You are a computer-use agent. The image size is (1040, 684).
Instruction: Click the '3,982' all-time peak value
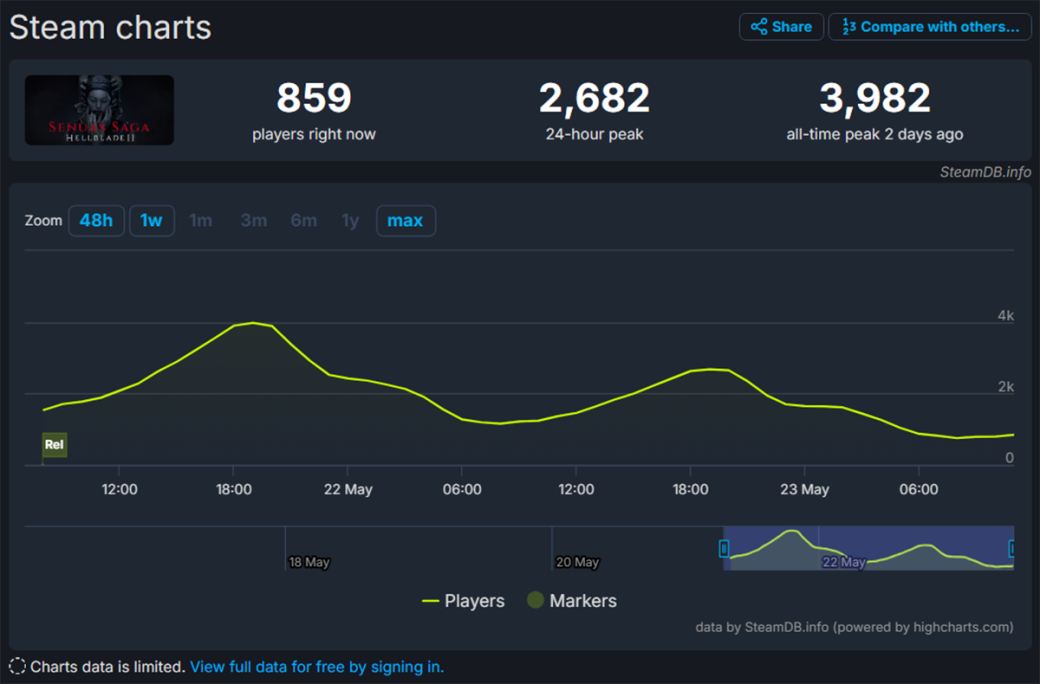(x=875, y=98)
